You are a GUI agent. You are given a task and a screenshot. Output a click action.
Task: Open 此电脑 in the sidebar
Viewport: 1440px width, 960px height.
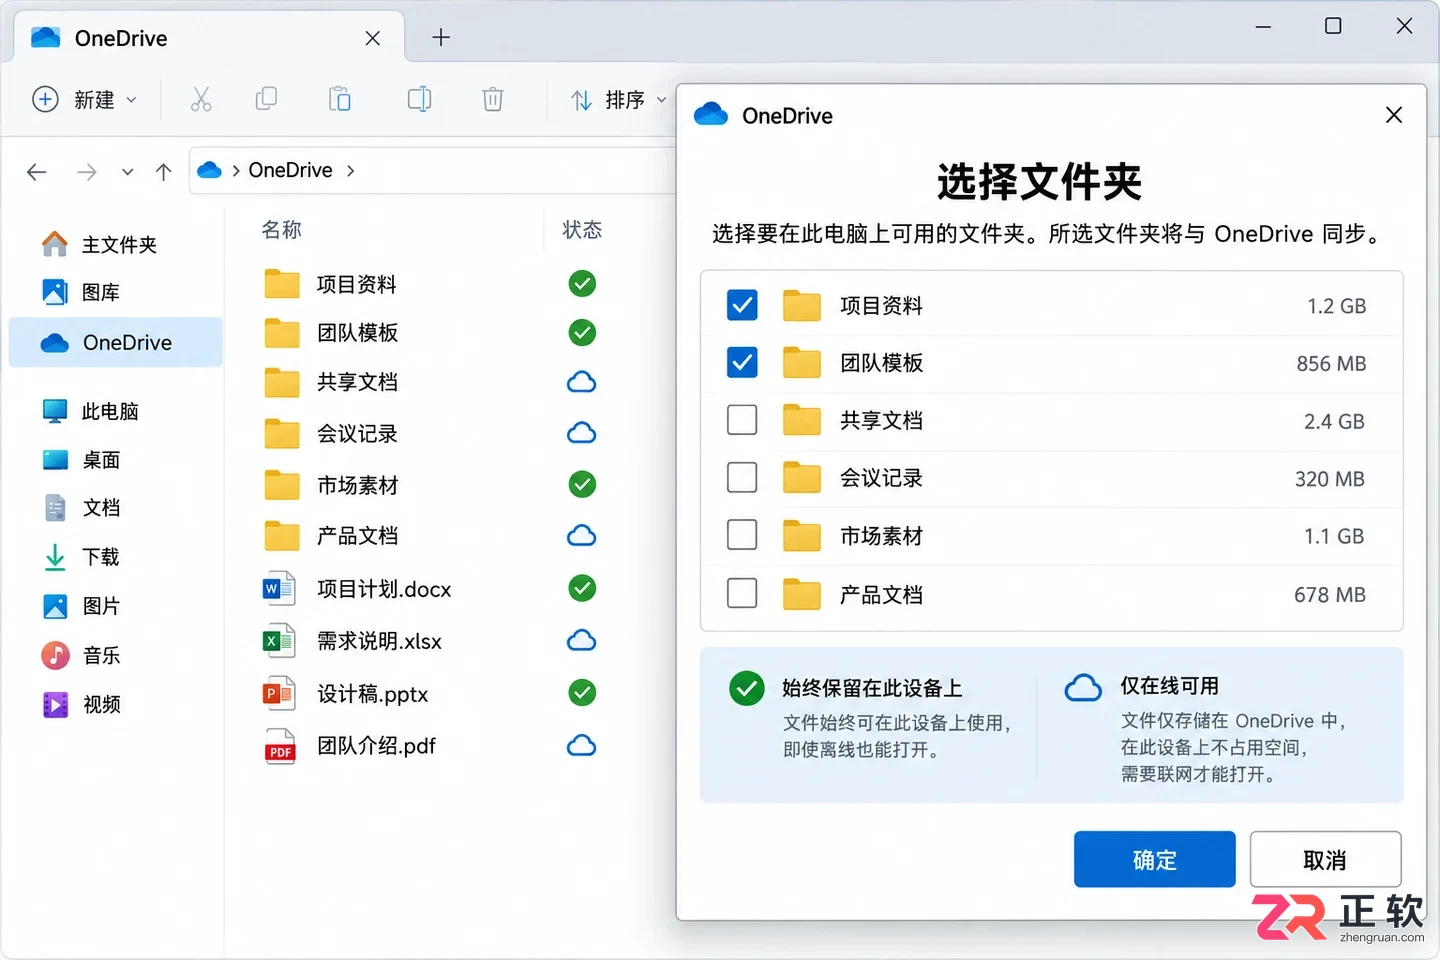coord(115,411)
